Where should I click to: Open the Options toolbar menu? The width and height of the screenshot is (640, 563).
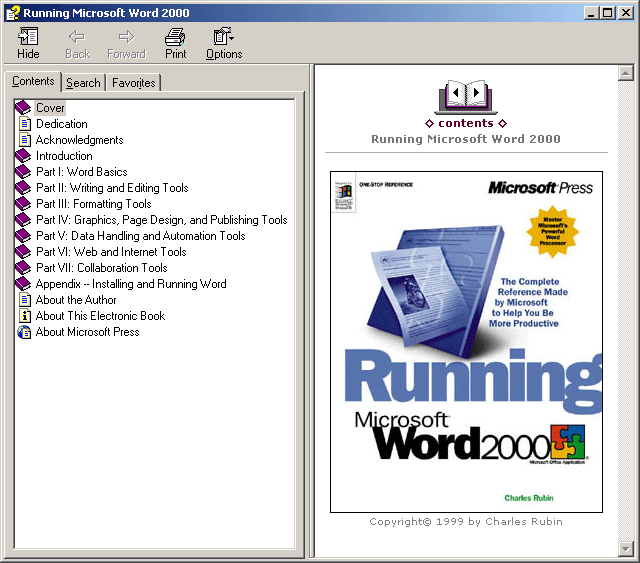click(x=224, y=43)
